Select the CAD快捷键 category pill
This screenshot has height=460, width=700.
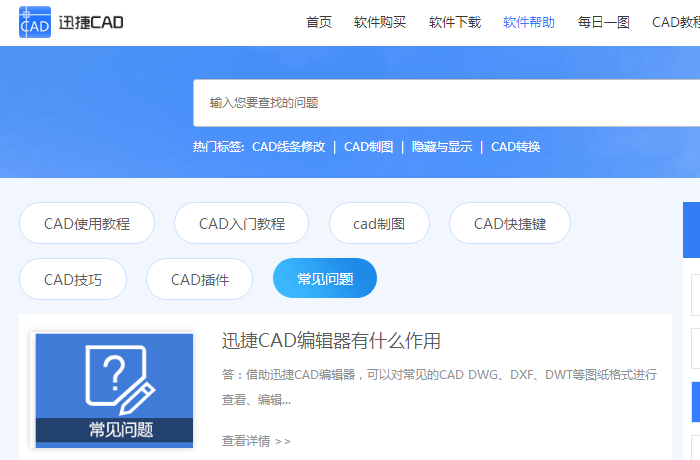point(510,223)
